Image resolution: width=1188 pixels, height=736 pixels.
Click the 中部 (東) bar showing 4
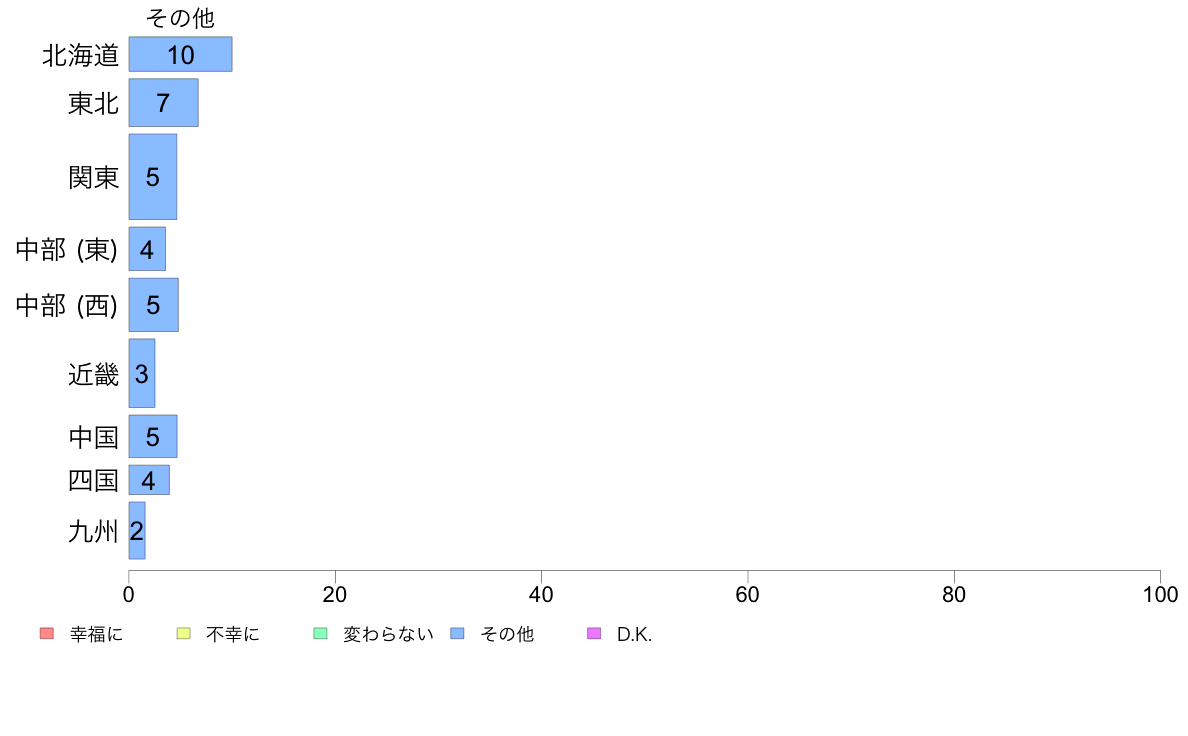[147, 249]
